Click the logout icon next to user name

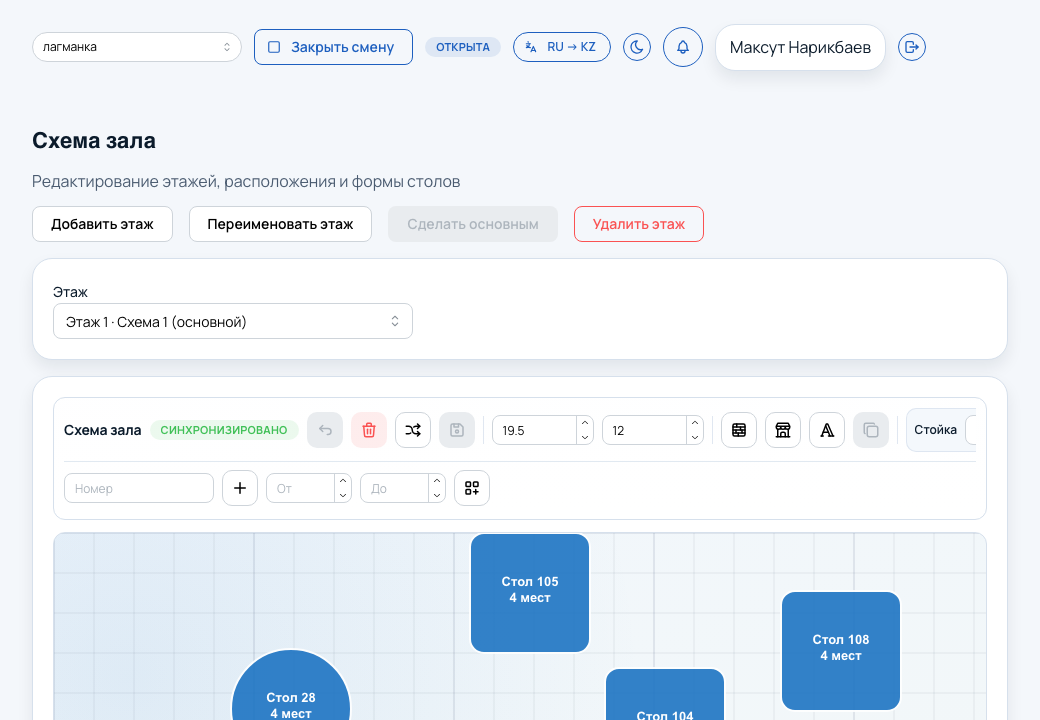pyautogui.click(x=912, y=47)
